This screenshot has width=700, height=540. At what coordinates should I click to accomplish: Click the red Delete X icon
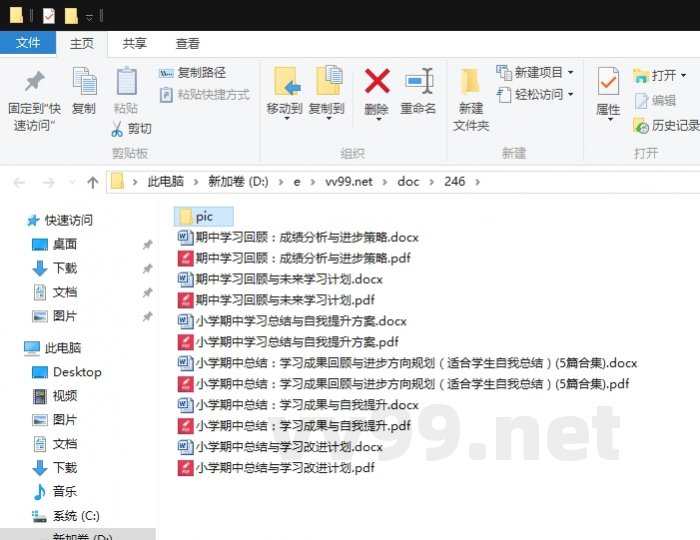click(x=377, y=81)
